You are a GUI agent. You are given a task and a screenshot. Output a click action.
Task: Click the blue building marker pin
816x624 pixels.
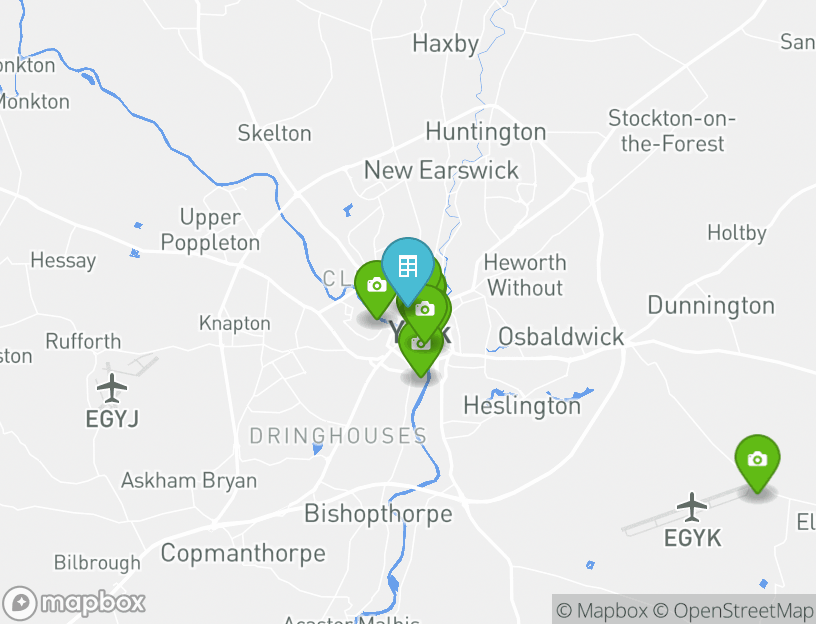pos(407,270)
